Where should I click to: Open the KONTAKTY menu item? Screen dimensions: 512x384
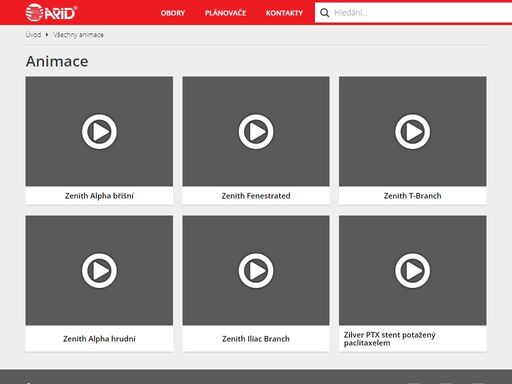pos(284,13)
